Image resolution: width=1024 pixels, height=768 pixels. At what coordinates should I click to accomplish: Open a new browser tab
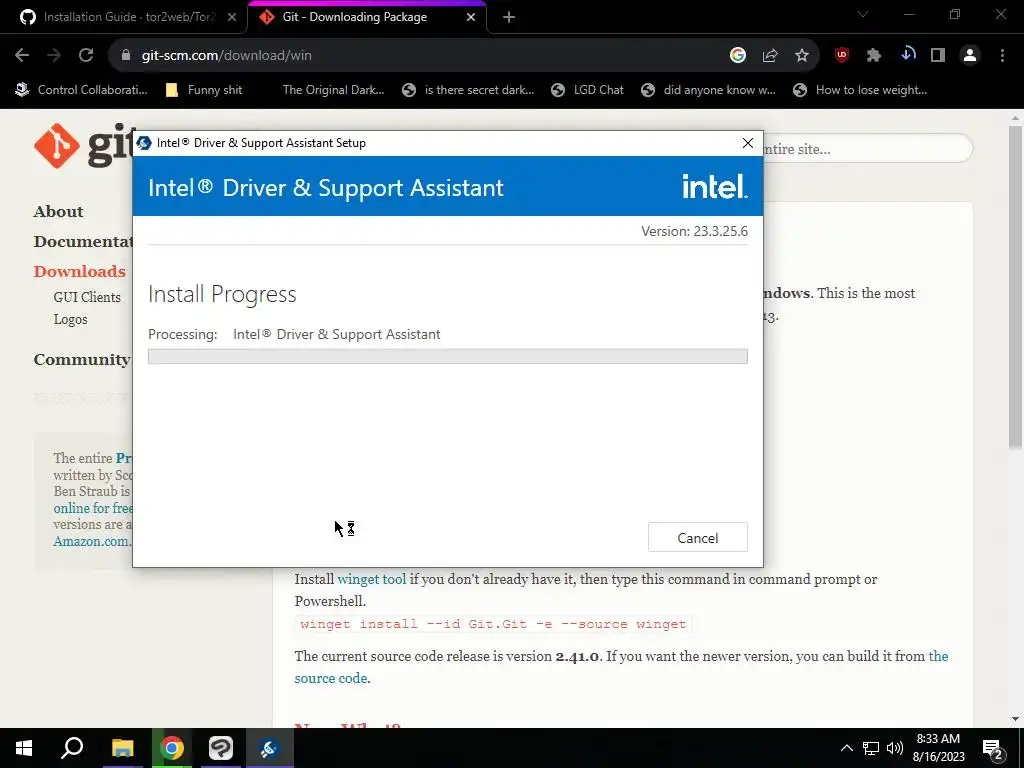point(509,18)
